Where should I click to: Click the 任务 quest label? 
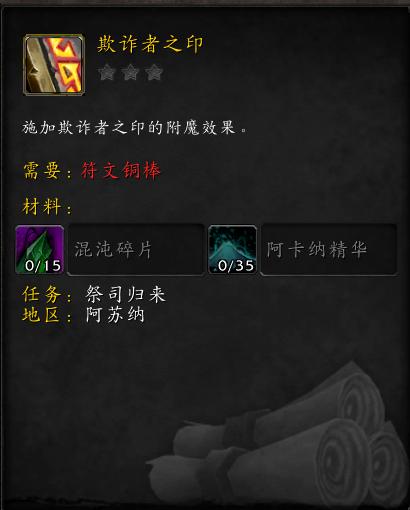(x=42, y=294)
